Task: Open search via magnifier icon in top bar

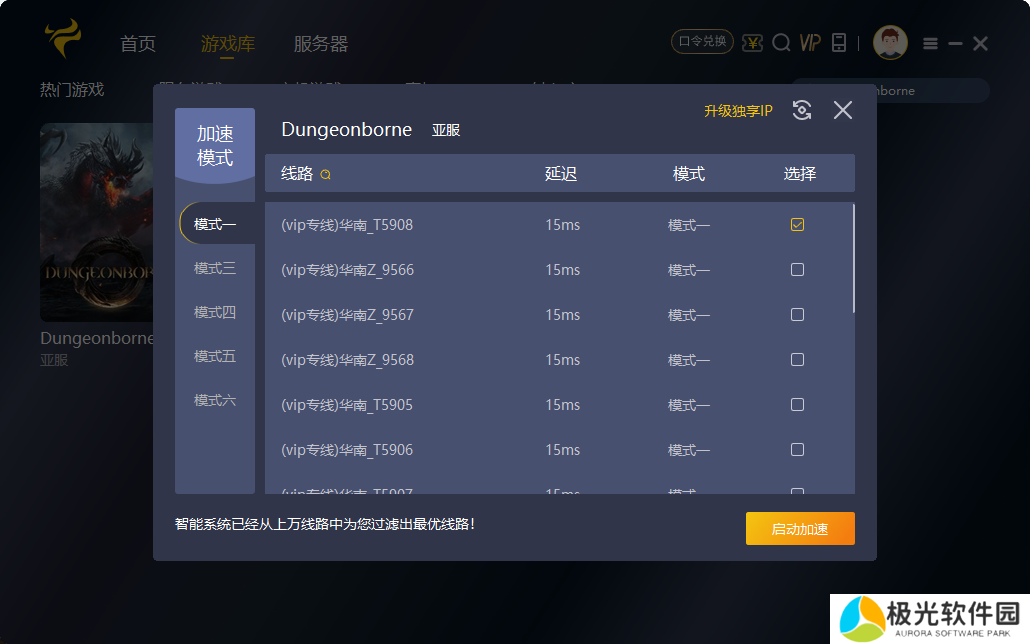Action: click(781, 43)
